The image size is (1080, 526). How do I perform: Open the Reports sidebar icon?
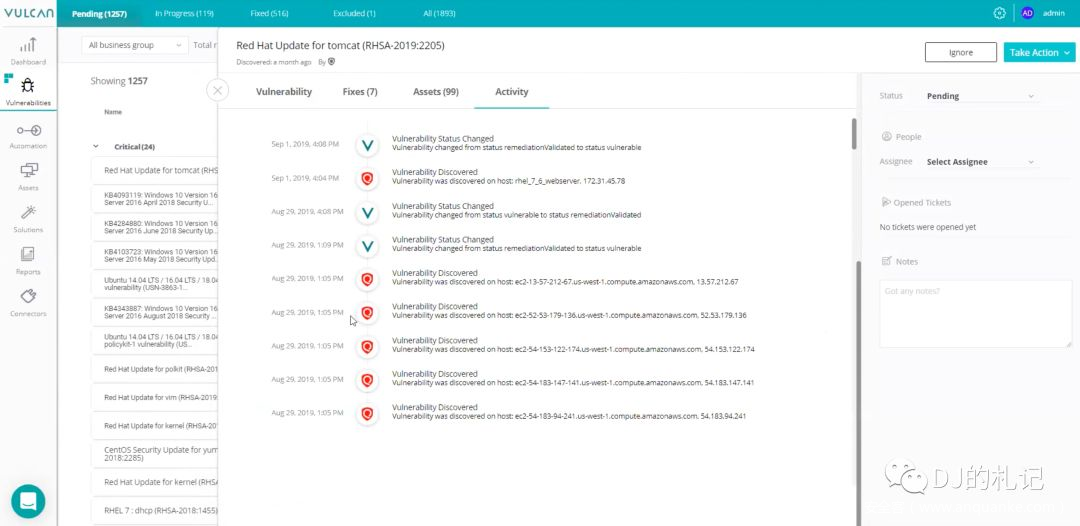28,260
